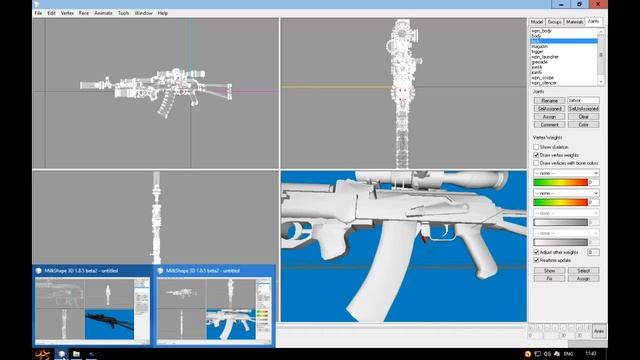
Task: Click the Select button under Realtime update
Action: (x=583, y=271)
